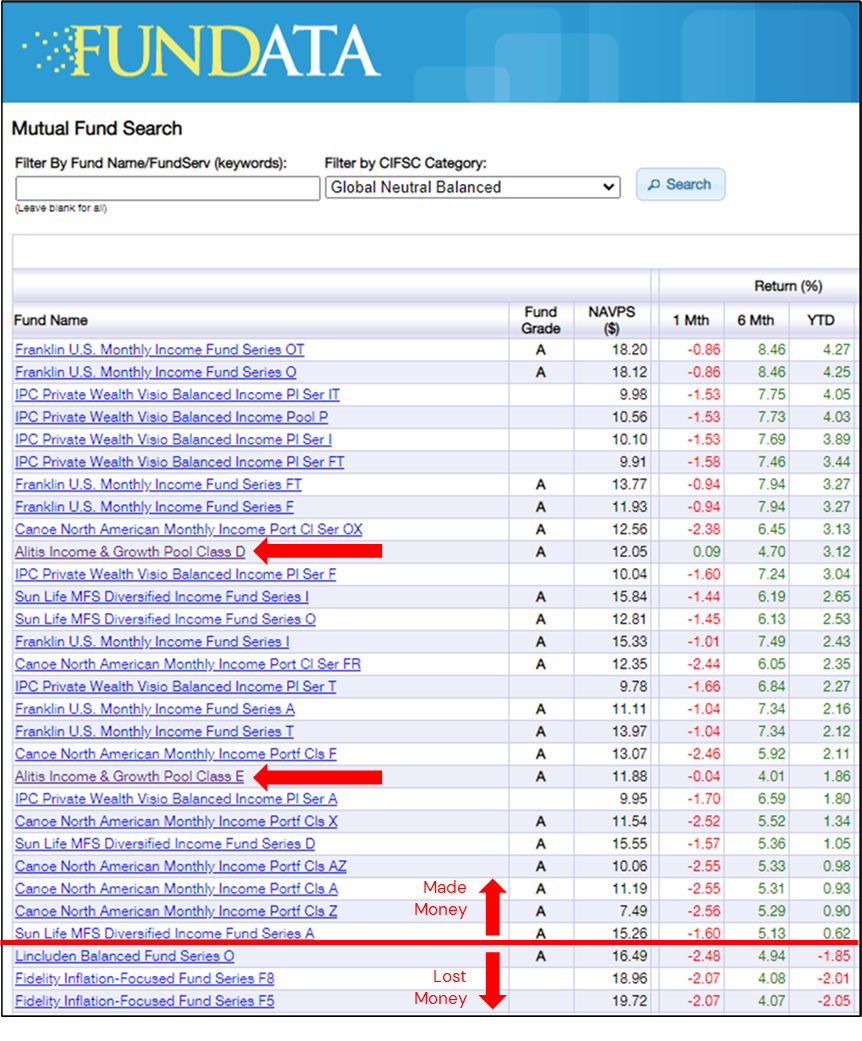Viewport: 862px width, 1041px height.
Task: Open Canoe North American Monthly Income Port Cl Ser OX
Action: point(189,530)
